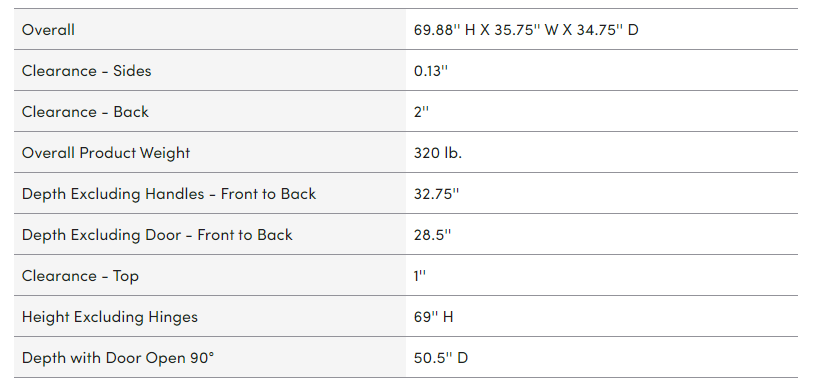
Task: Select the 2'' back clearance value
Action: coord(421,111)
